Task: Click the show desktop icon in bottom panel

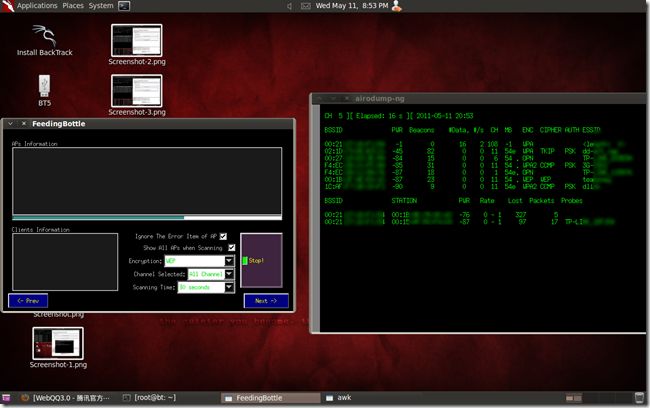Action: [x=5, y=398]
